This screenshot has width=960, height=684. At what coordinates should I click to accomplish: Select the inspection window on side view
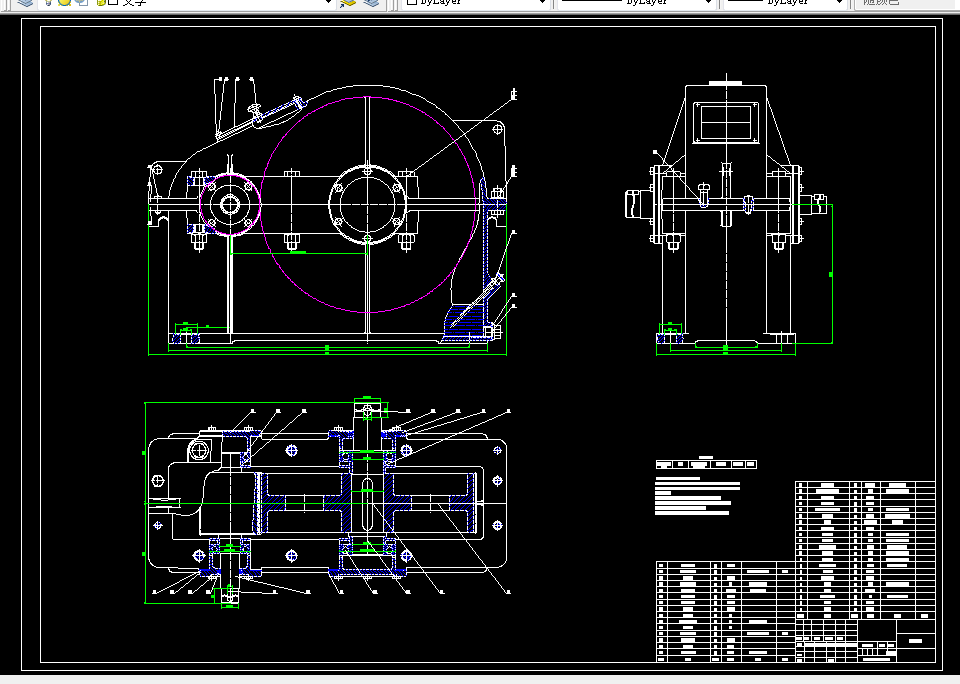tap(726, 122)
